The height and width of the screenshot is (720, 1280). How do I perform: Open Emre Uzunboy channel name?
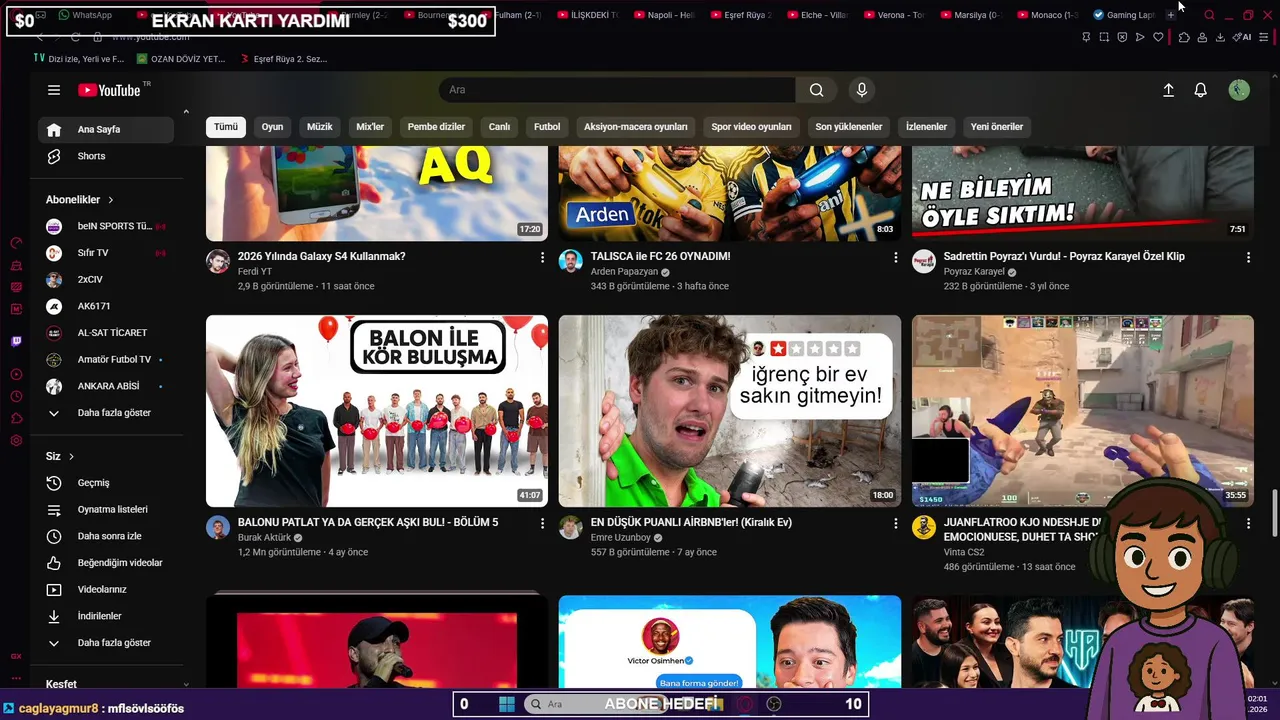coord(620,538)
